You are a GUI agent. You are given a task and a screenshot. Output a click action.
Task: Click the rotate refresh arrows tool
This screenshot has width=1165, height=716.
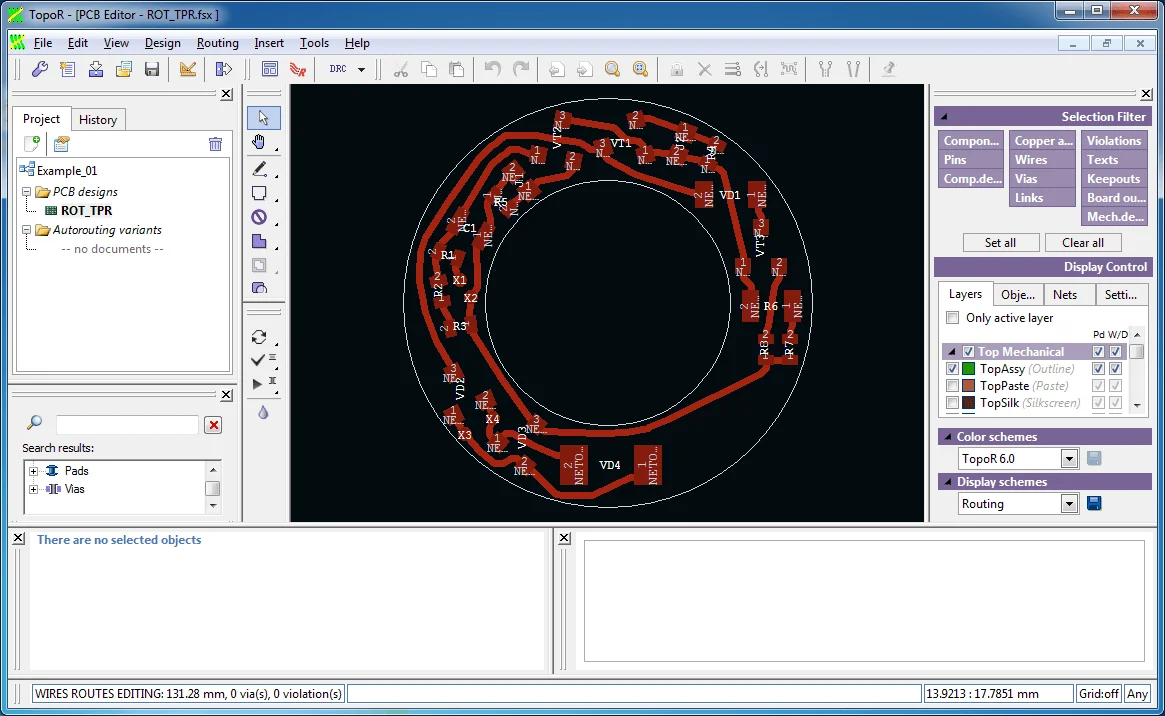tap(259, 336)
